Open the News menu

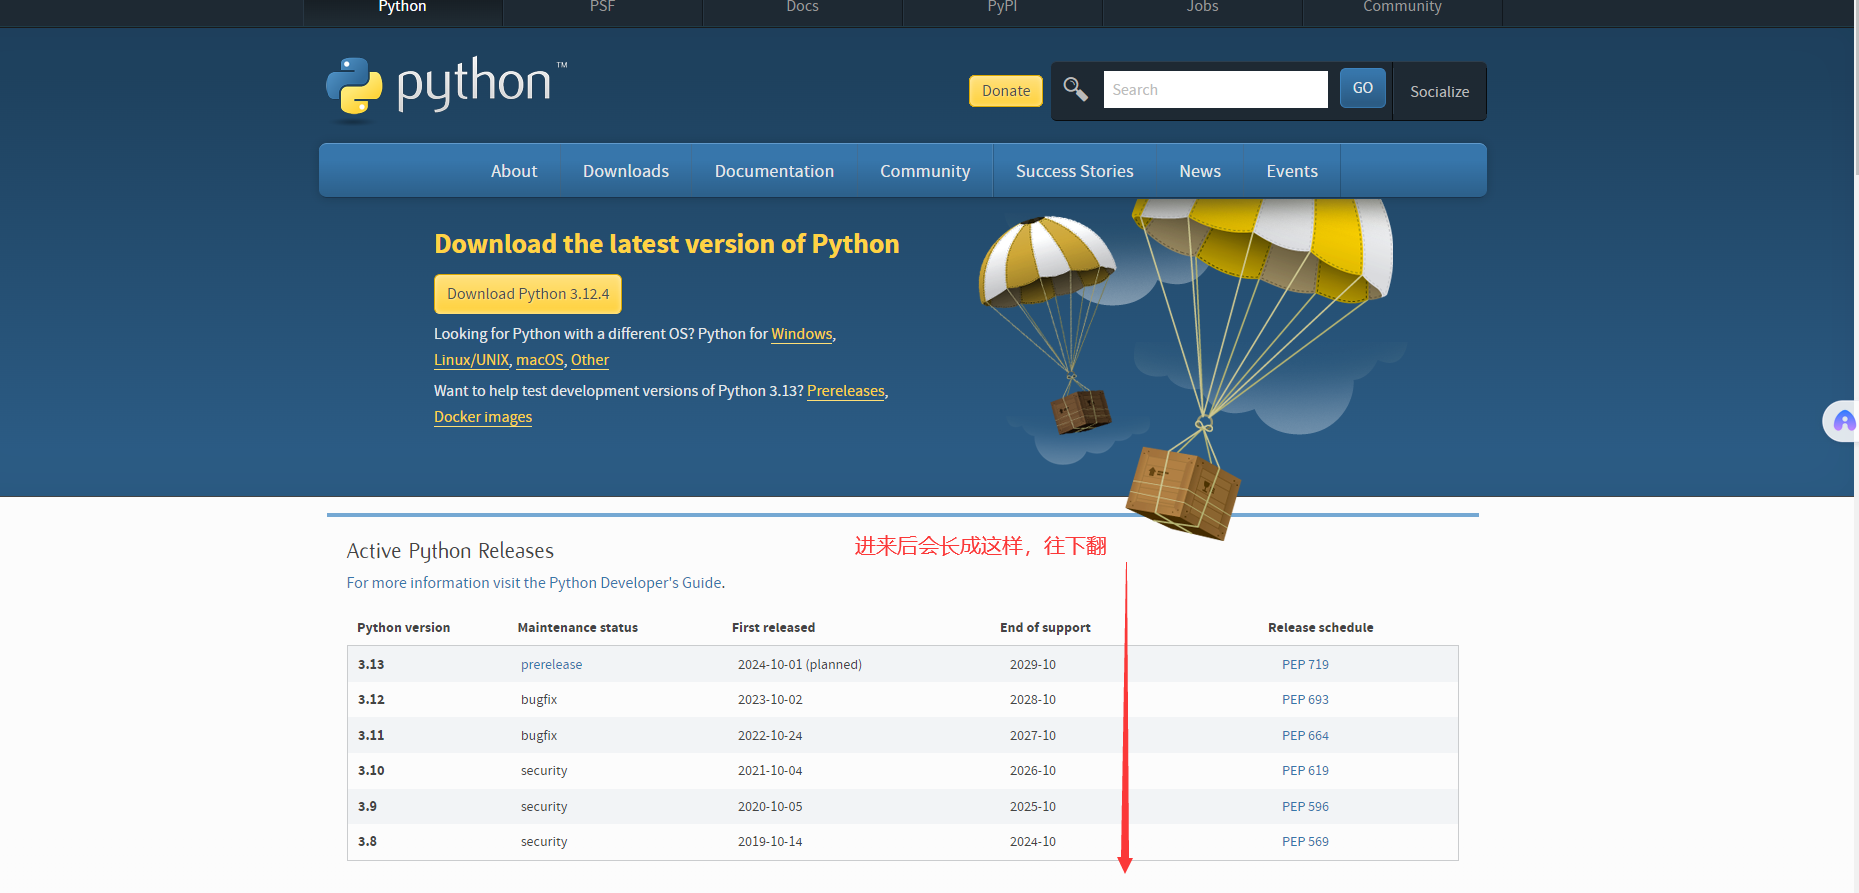pos(1200,171)
